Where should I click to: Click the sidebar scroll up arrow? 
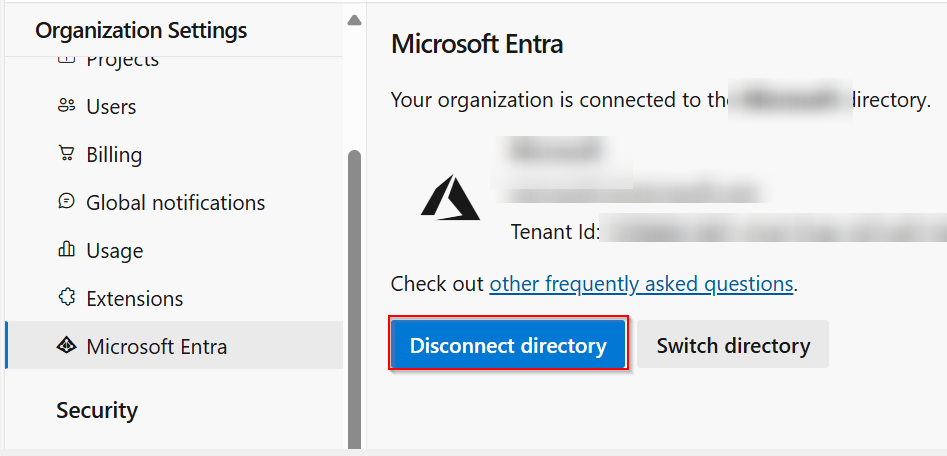(x=355, y=21)
